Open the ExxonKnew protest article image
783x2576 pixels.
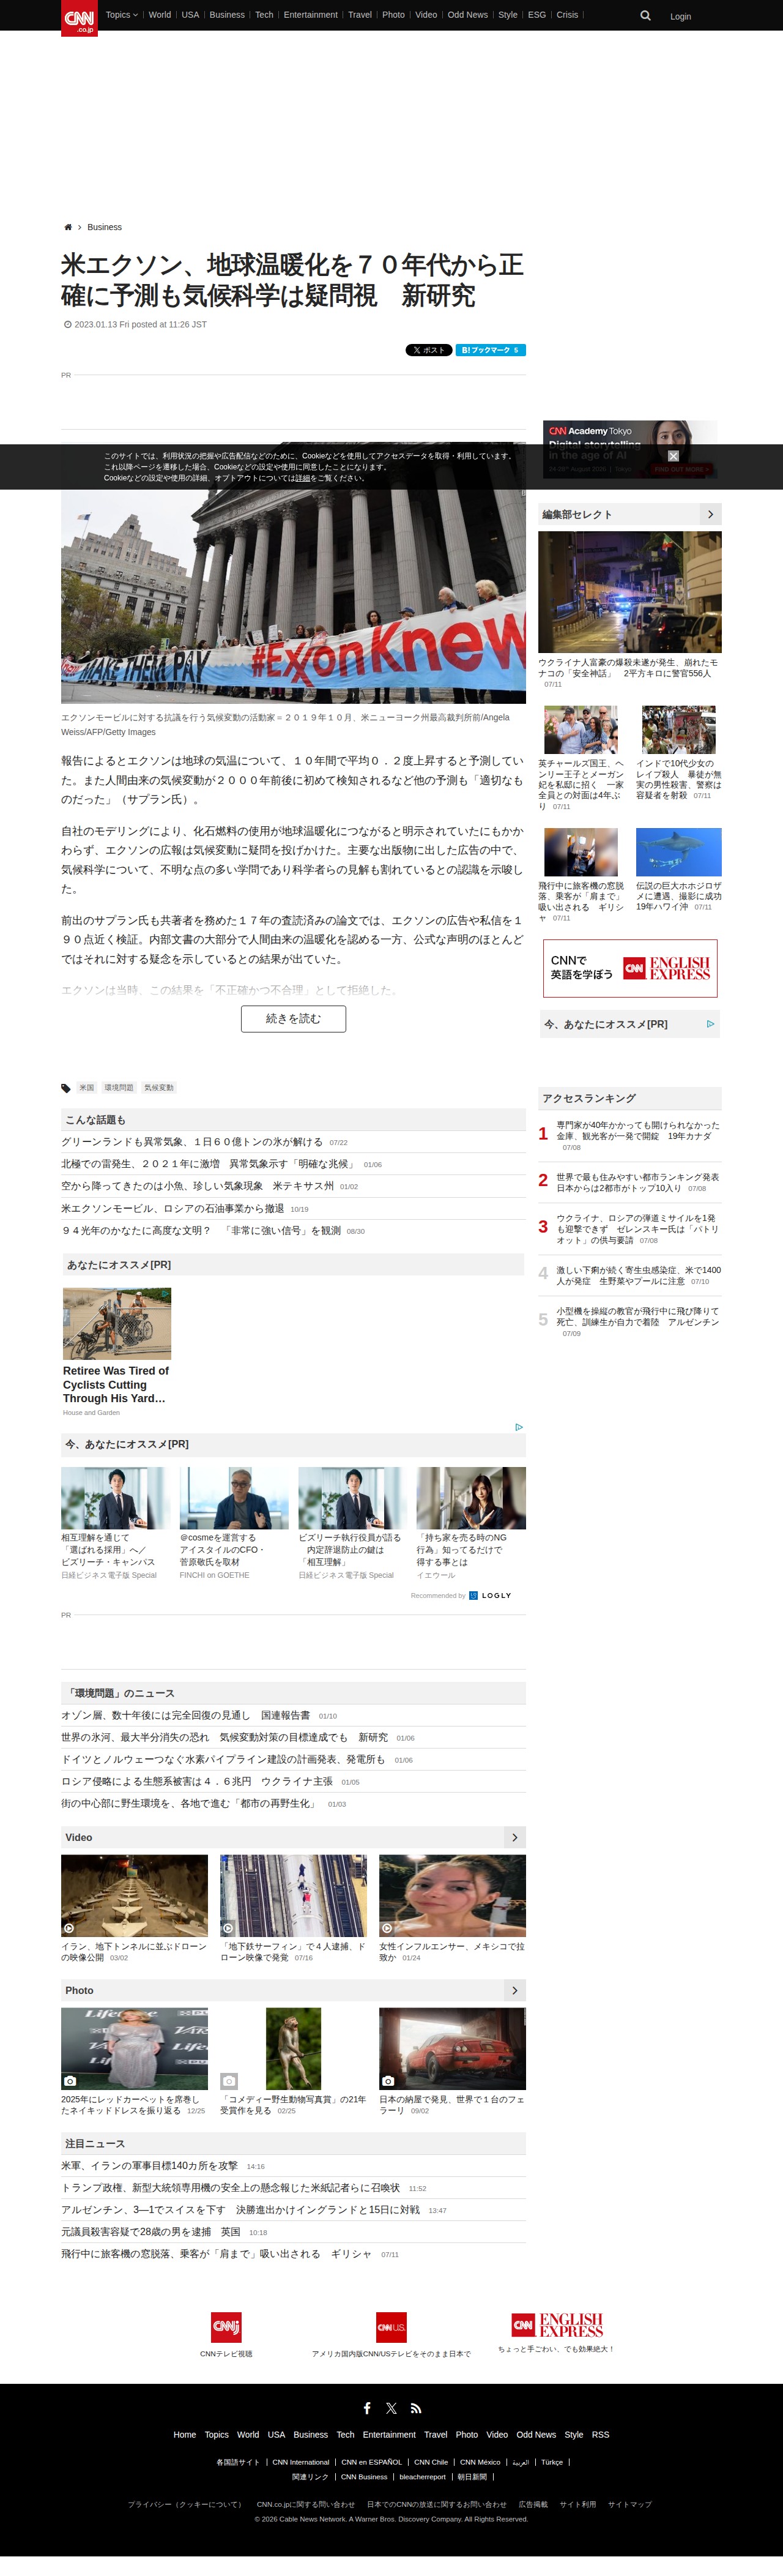click(x=293, y=573)
